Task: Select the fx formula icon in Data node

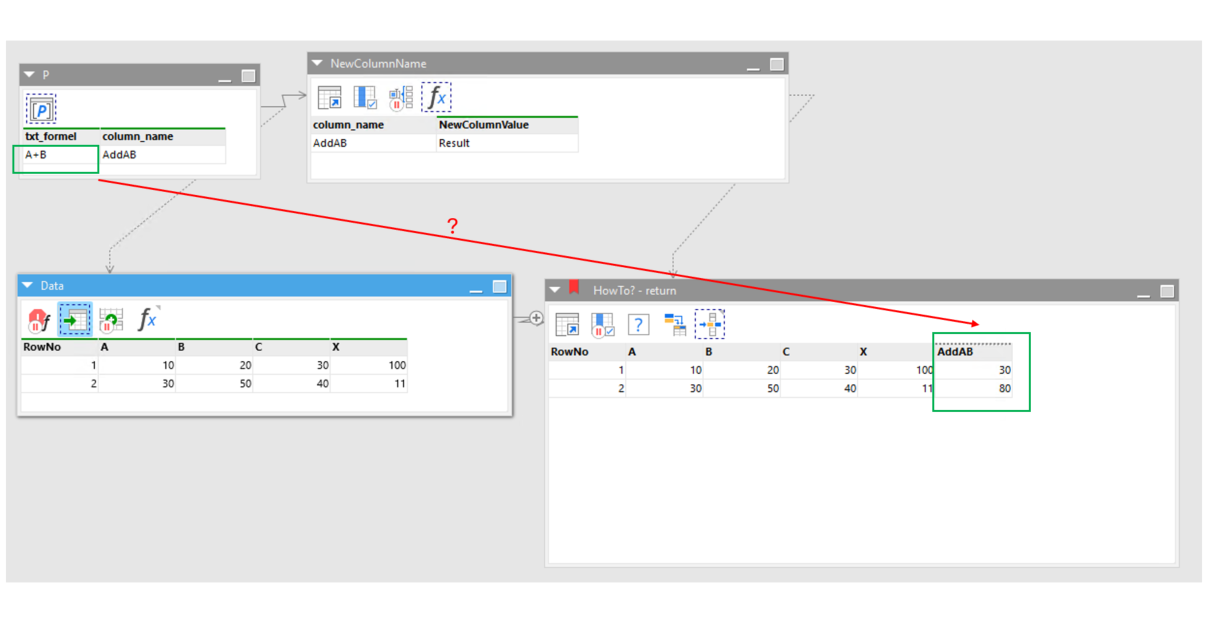Action: [x=147, y=319]
